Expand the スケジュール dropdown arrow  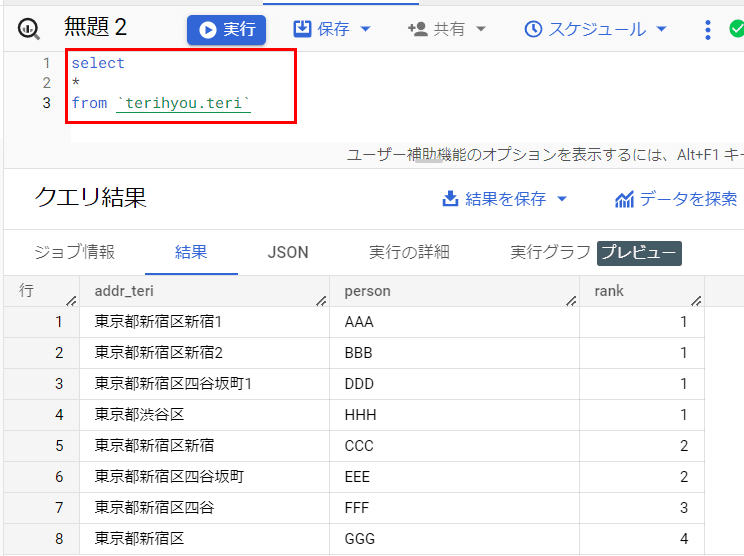[661, 29]
